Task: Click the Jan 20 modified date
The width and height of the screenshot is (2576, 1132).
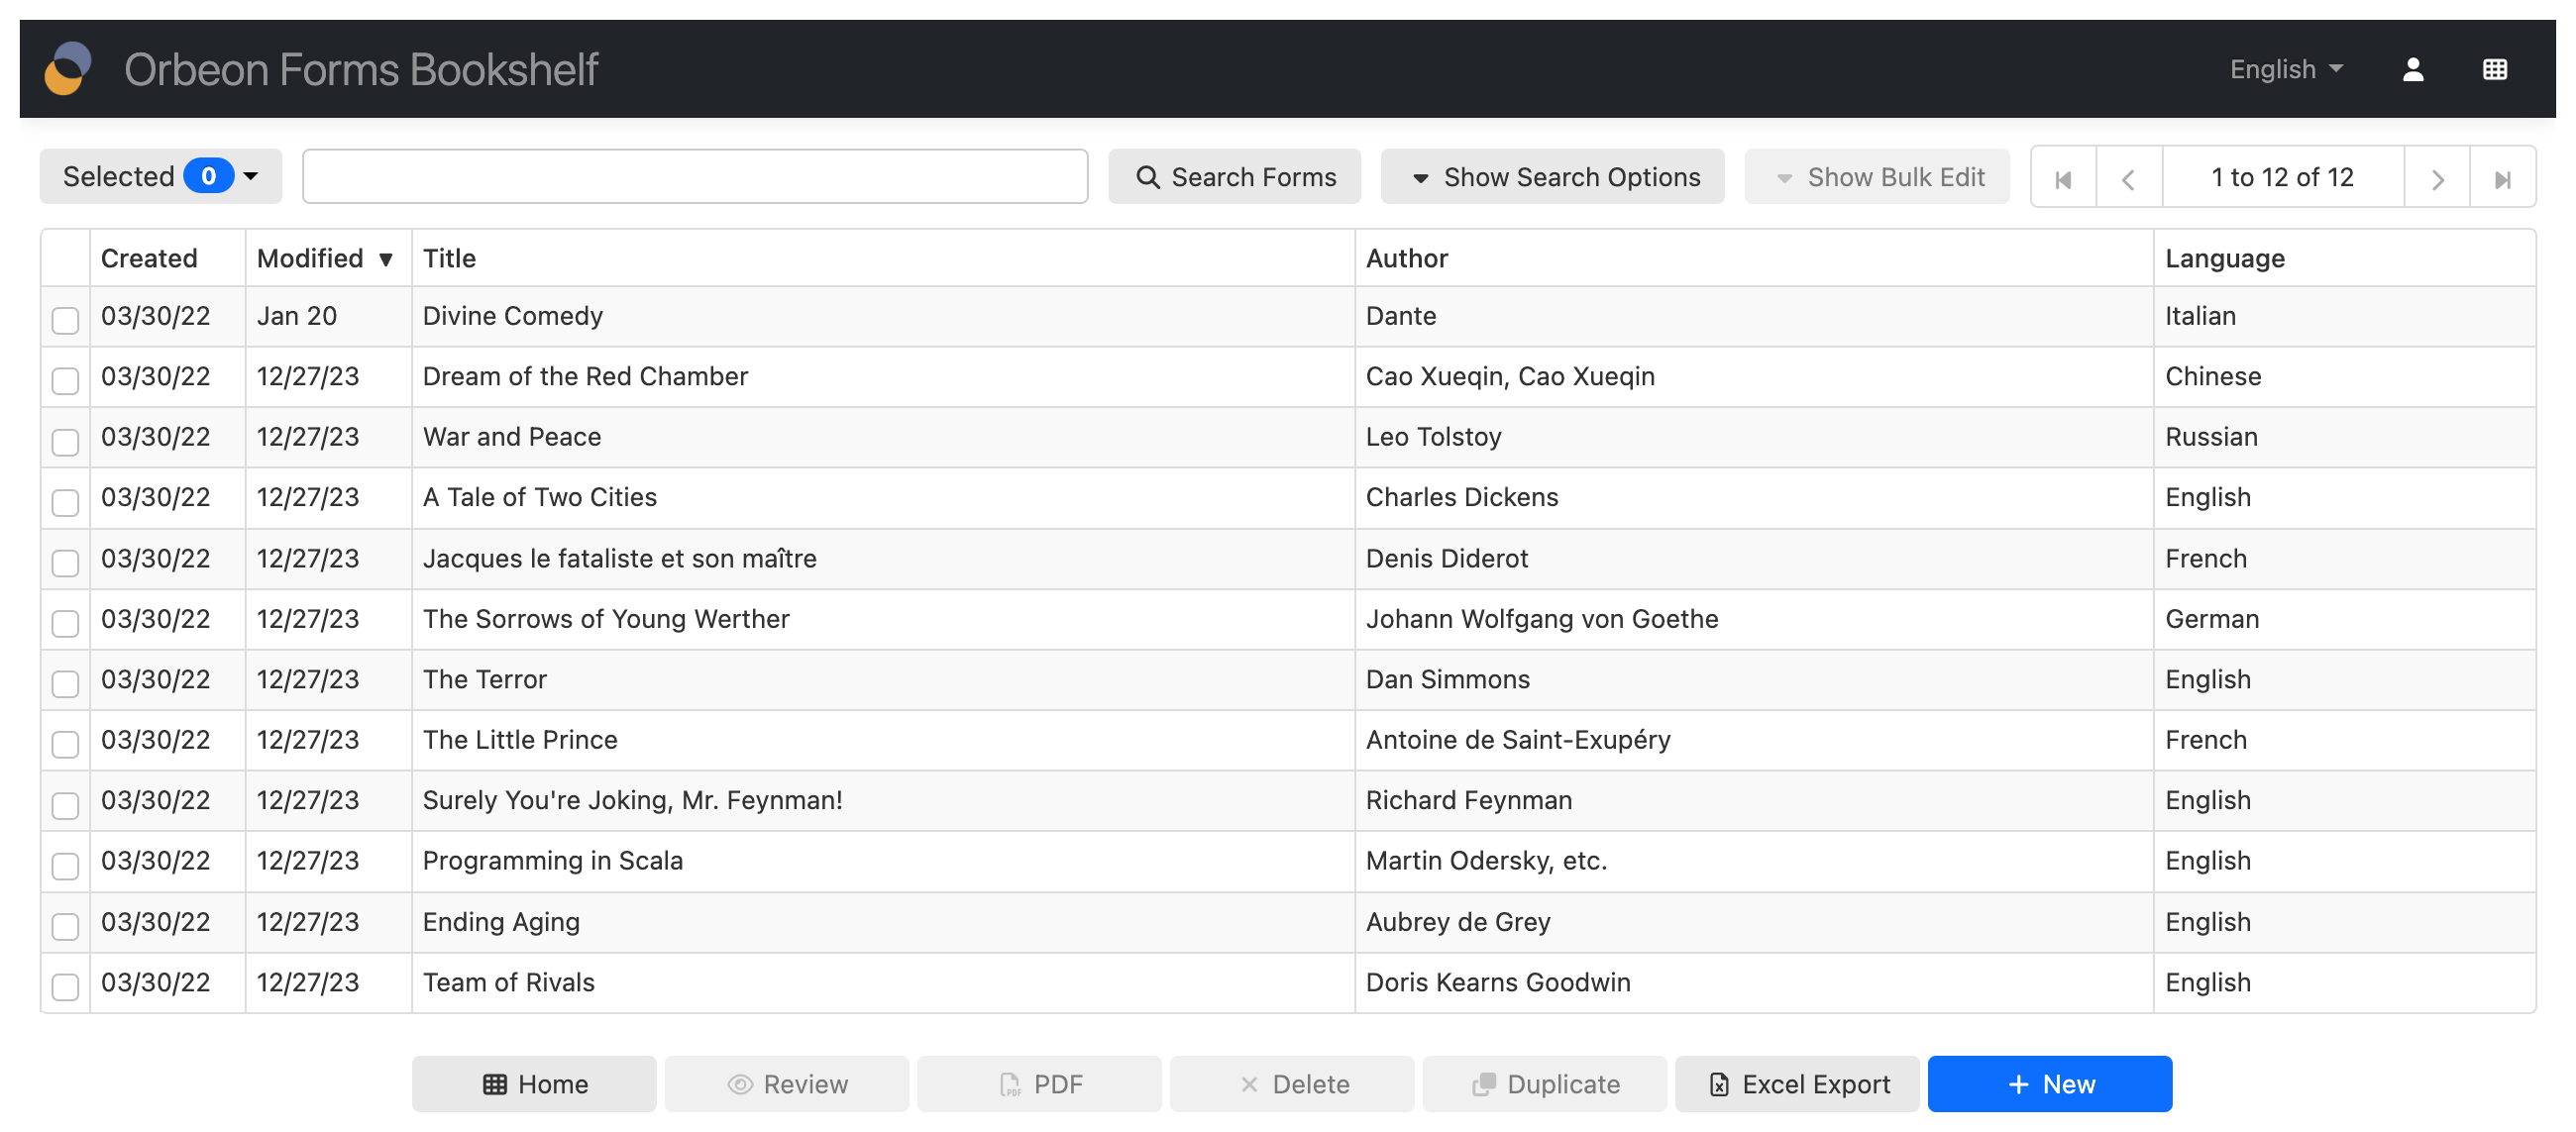Action: pos(296,316)
